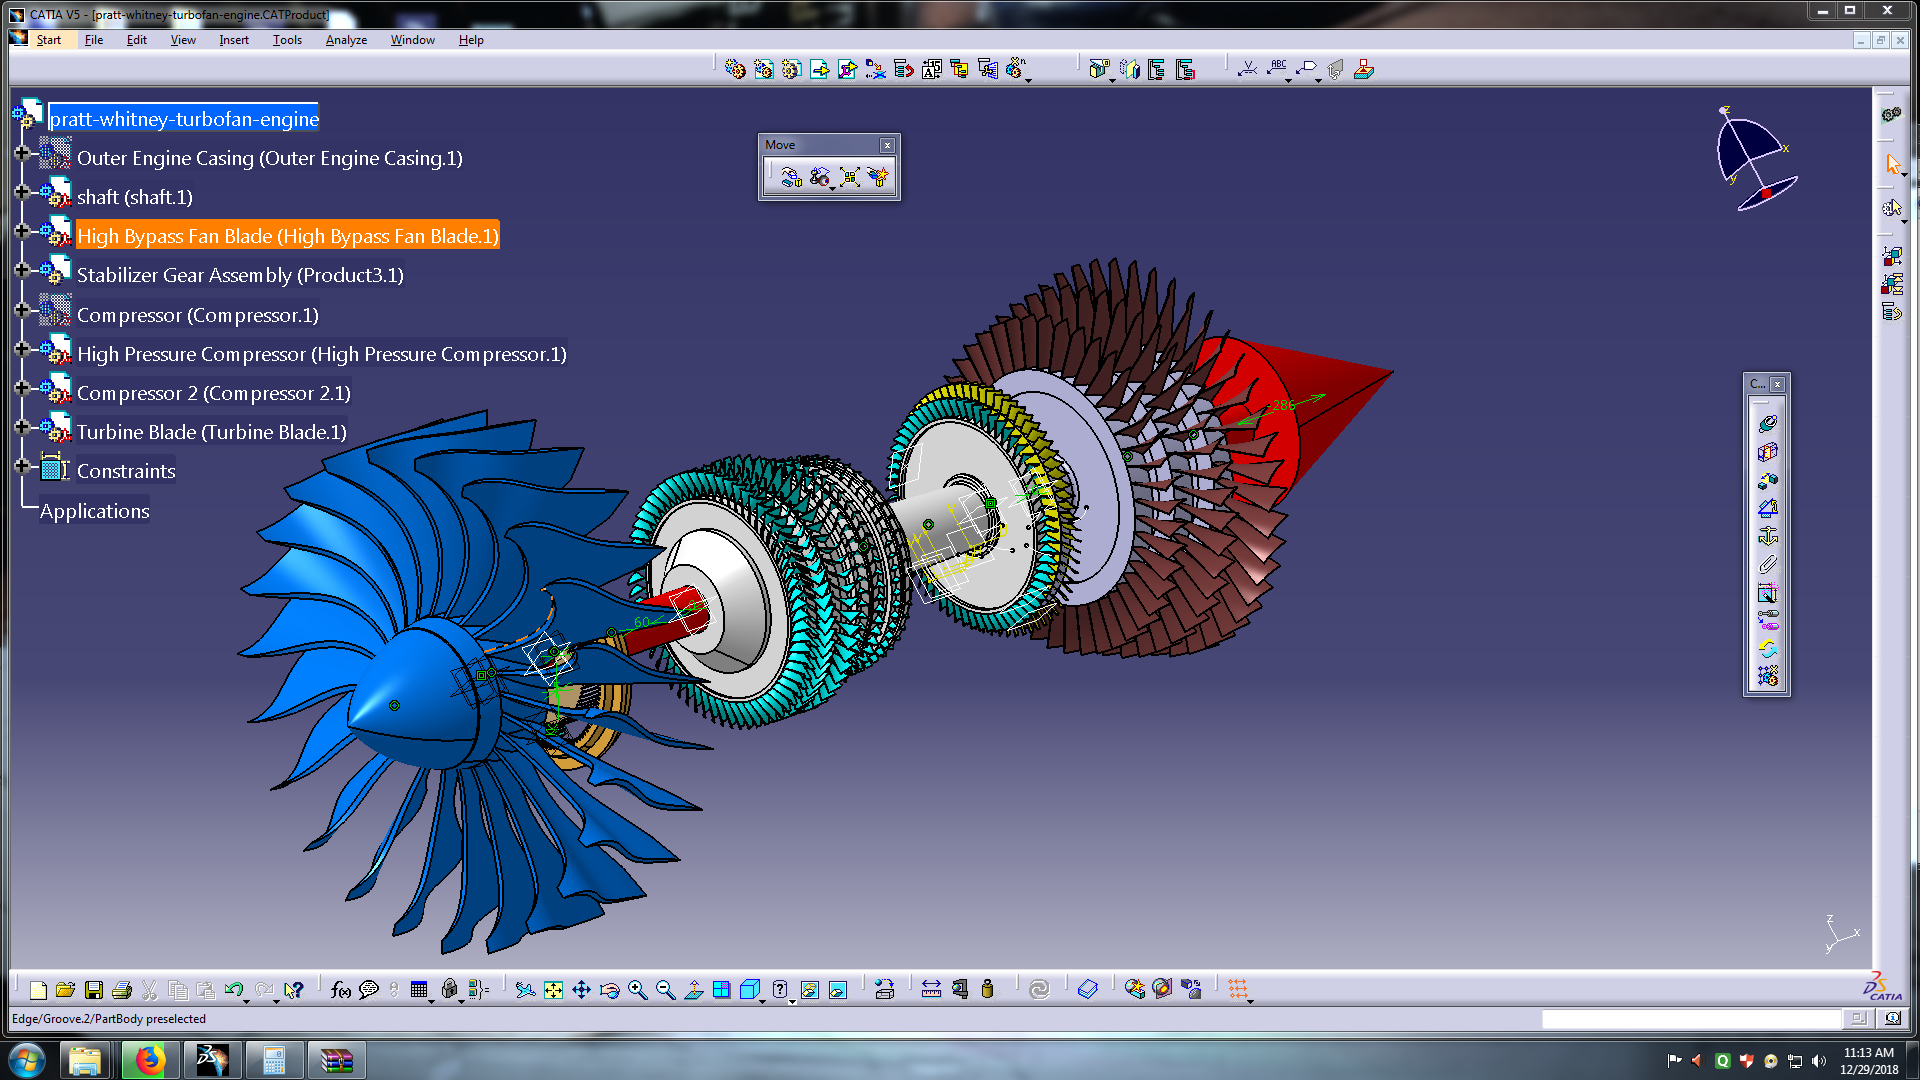Click the power input field in status bar
The height and width of the screenshot is (1080, 1920).
(1690, 1019)
